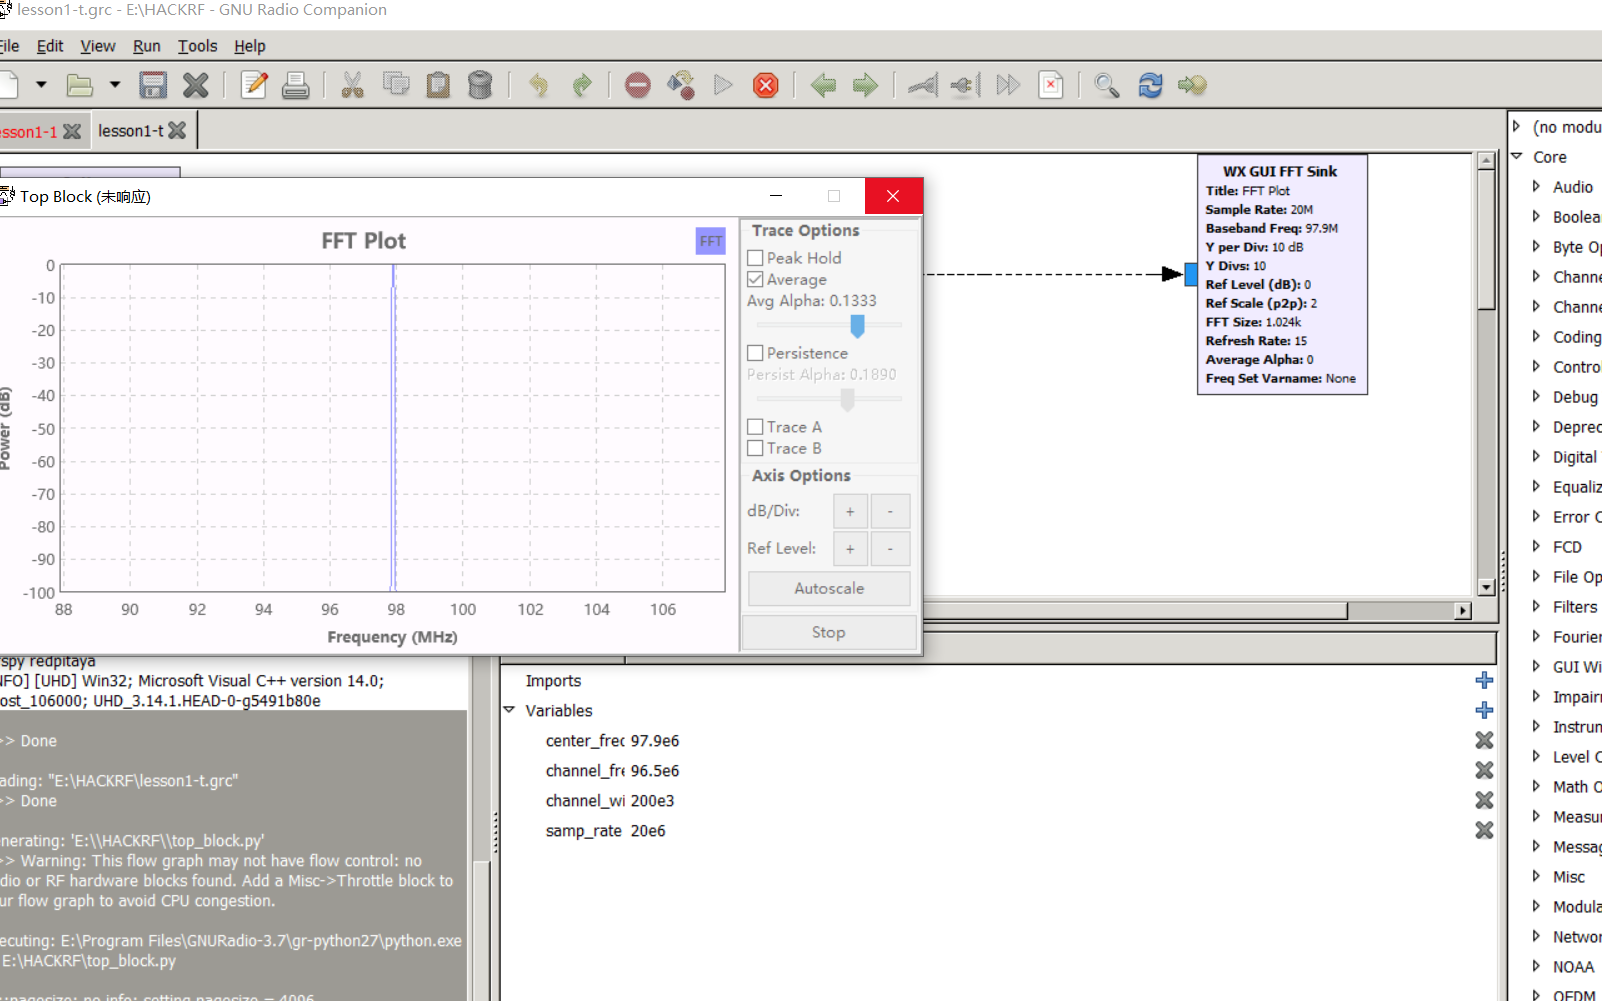Enable the Persistence checkbox
Screen dimensions: 1602x1001
pyautogui.click(x=755, y=352)
